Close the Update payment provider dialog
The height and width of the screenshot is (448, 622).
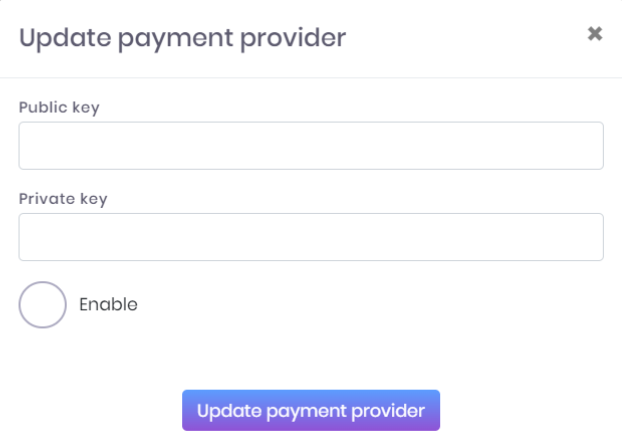tap(595, 34)
